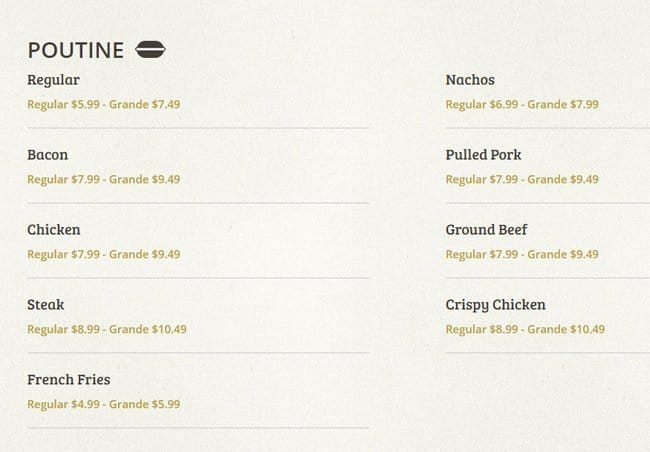Click the Regular poutine price line $5.99 - $7.49
The image size is (650, 452).
(104, 104)
